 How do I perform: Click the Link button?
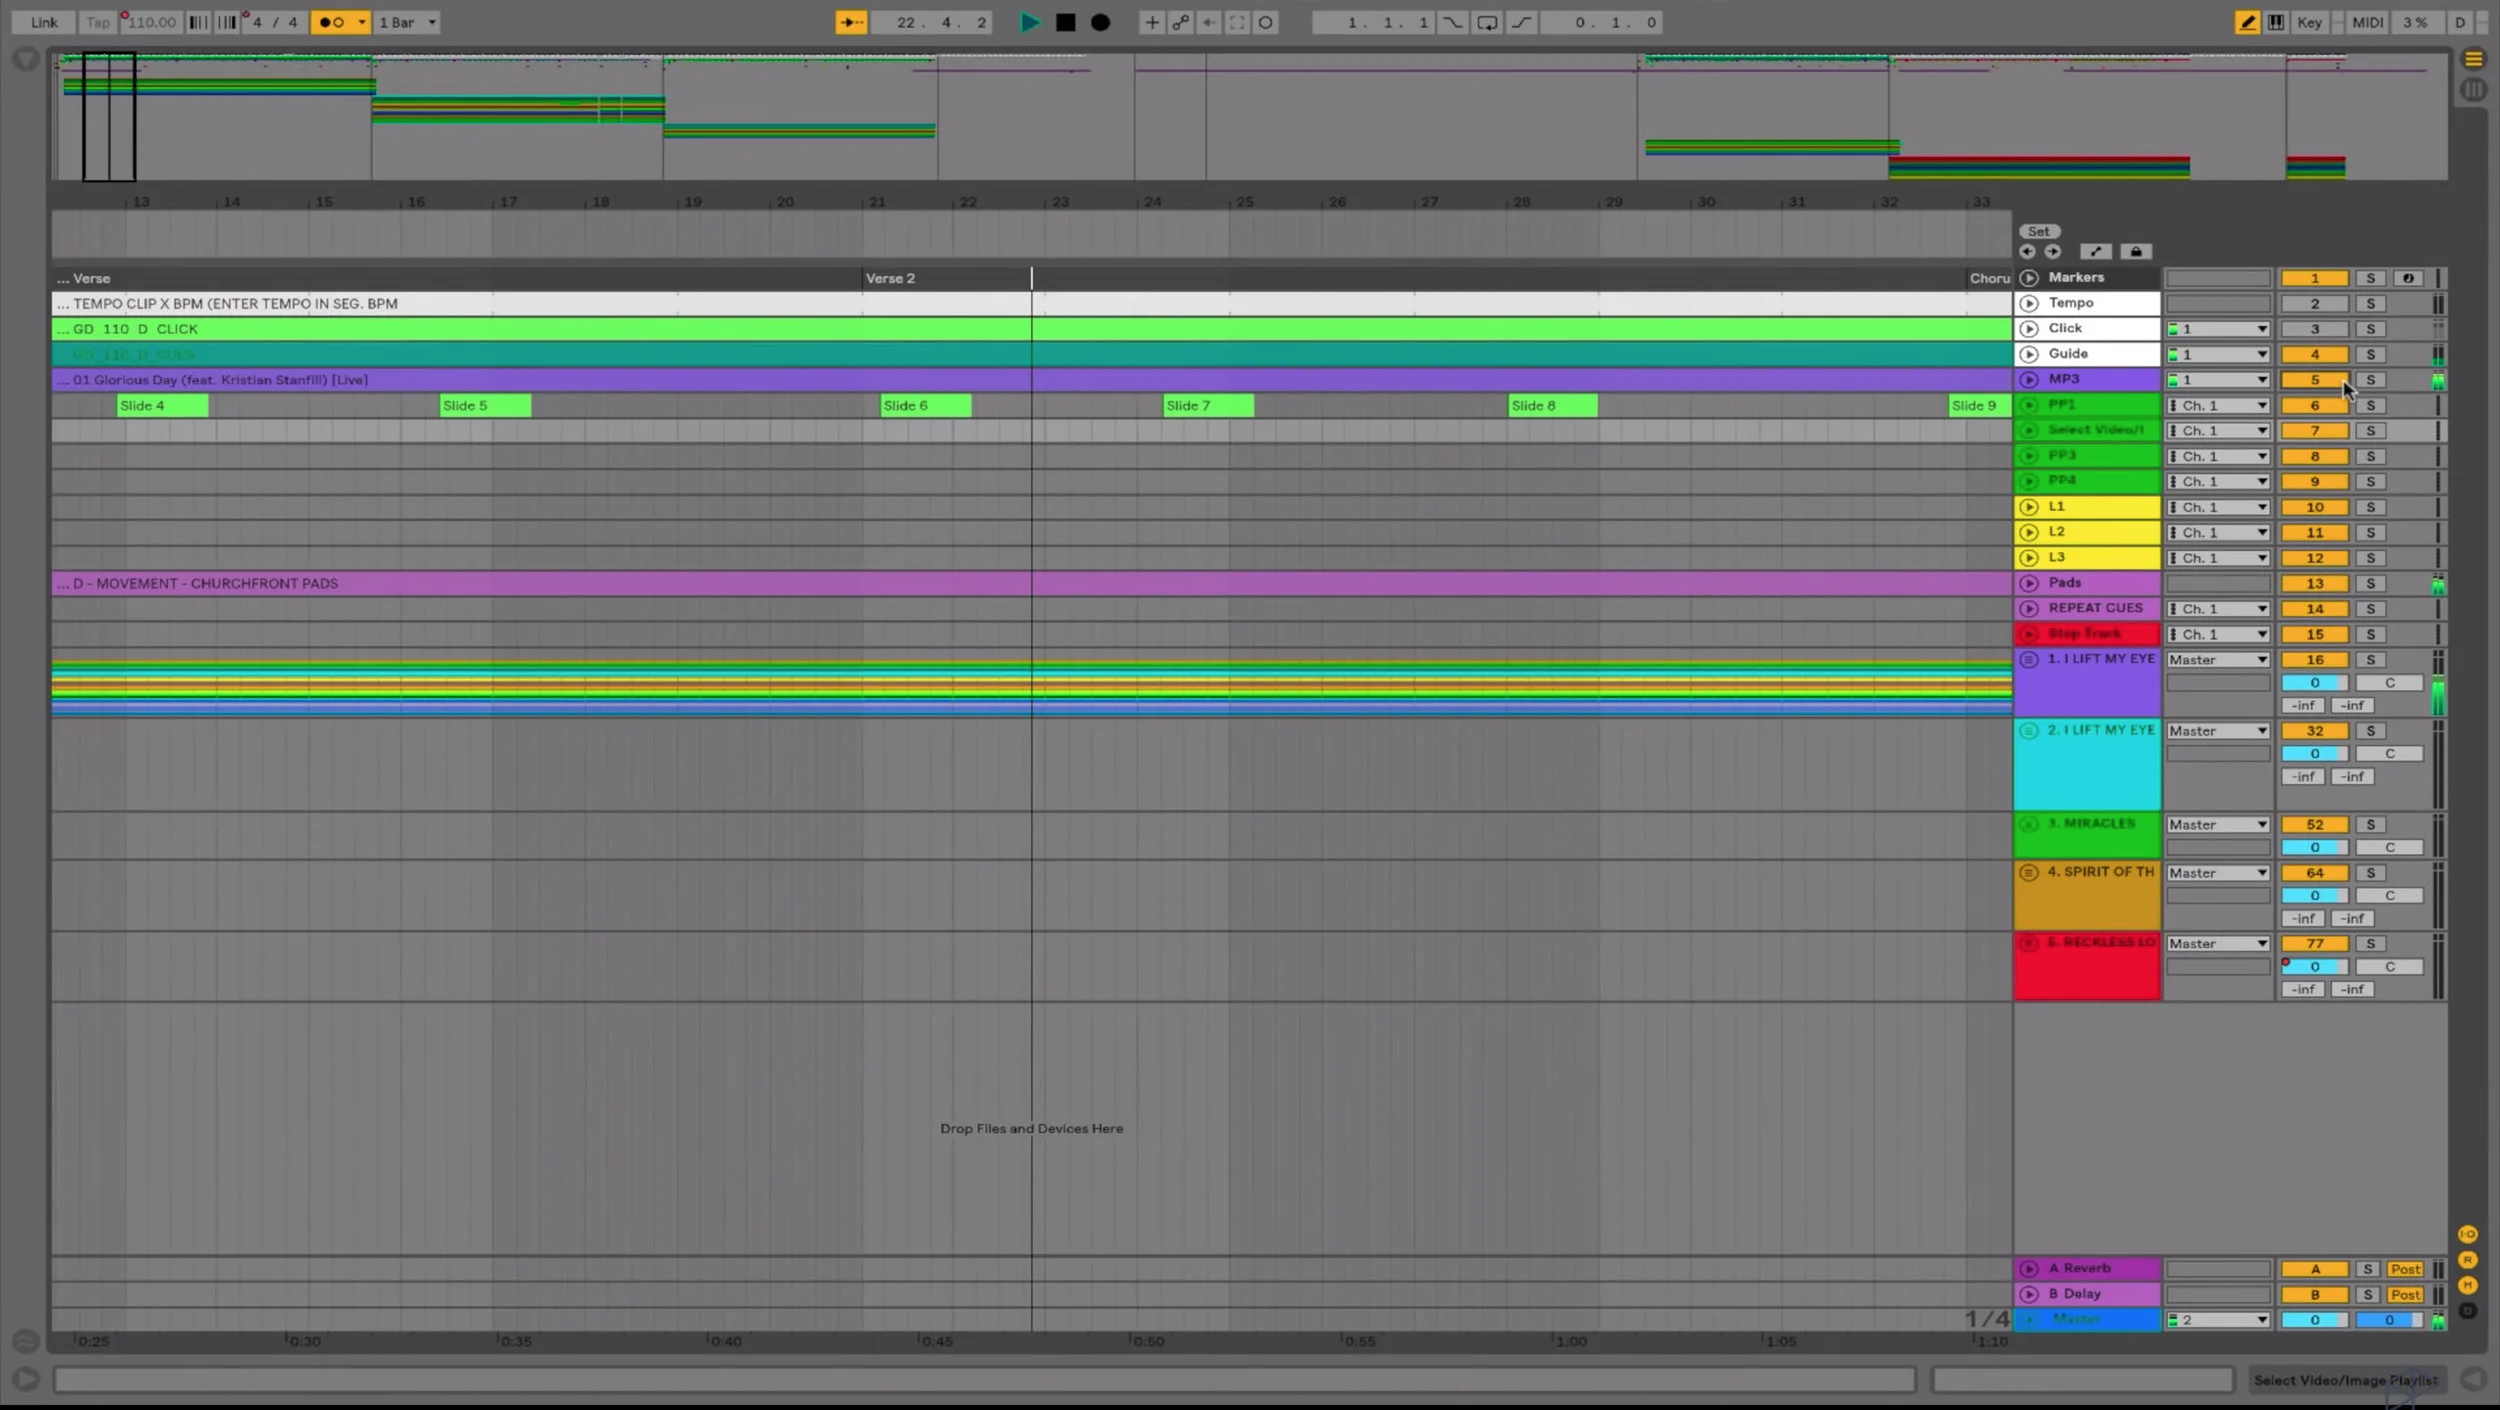point(44,22)
